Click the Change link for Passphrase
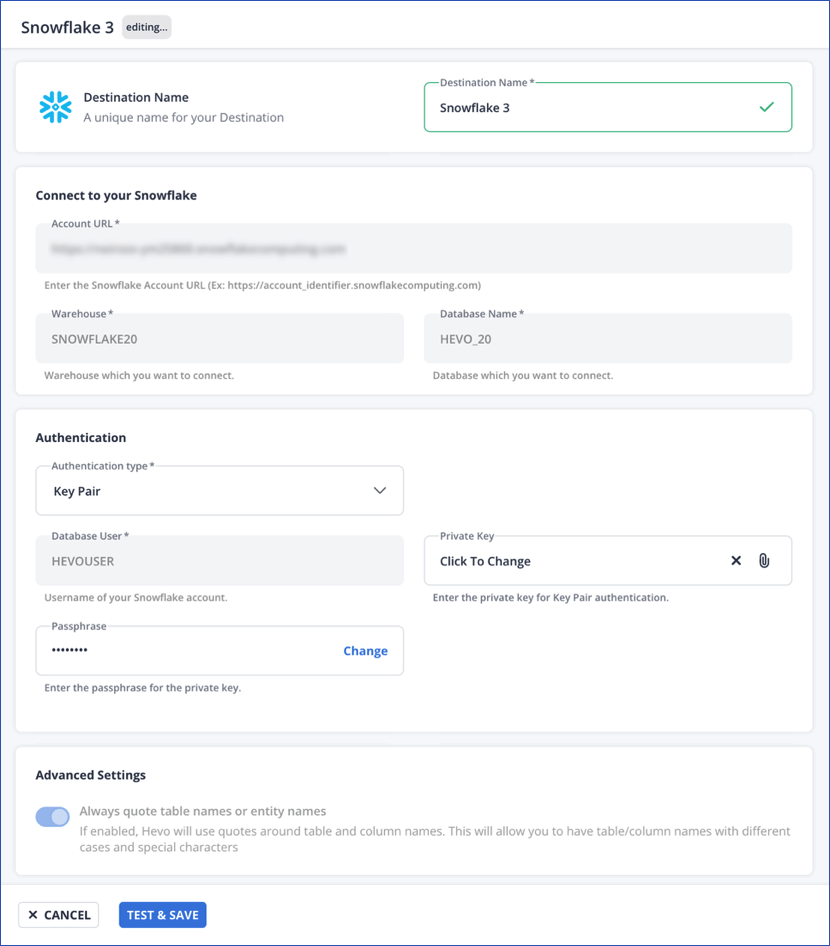Viewport: 830px width, 946px height. 366,651
